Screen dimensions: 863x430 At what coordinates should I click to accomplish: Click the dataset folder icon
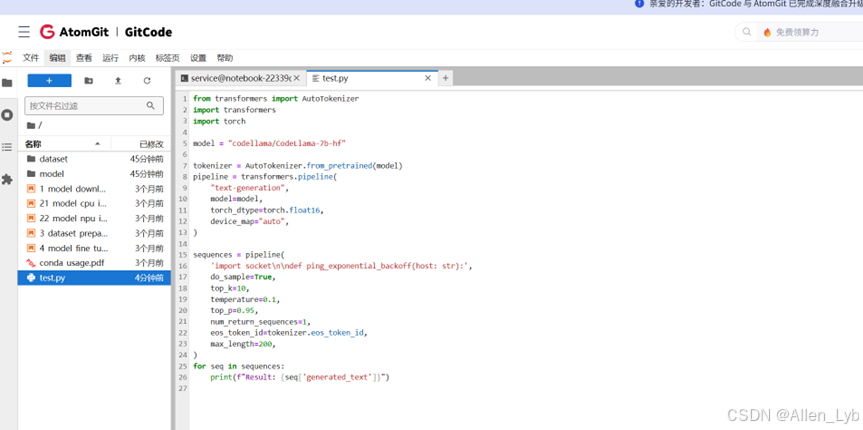pyautogui.click(x=31, y=159)
